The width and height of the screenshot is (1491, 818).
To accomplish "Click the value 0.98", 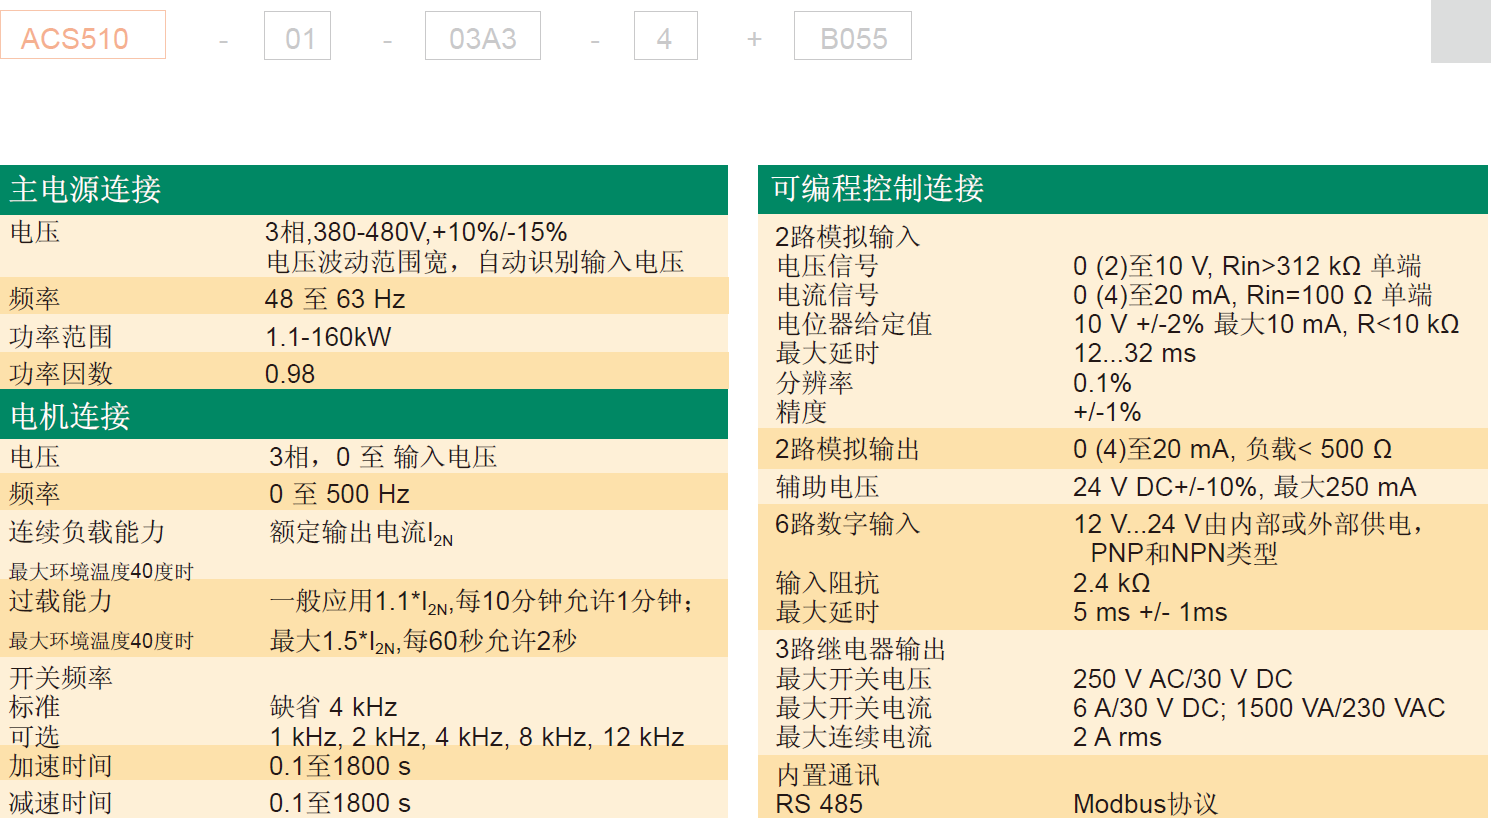I will [290, 374].
